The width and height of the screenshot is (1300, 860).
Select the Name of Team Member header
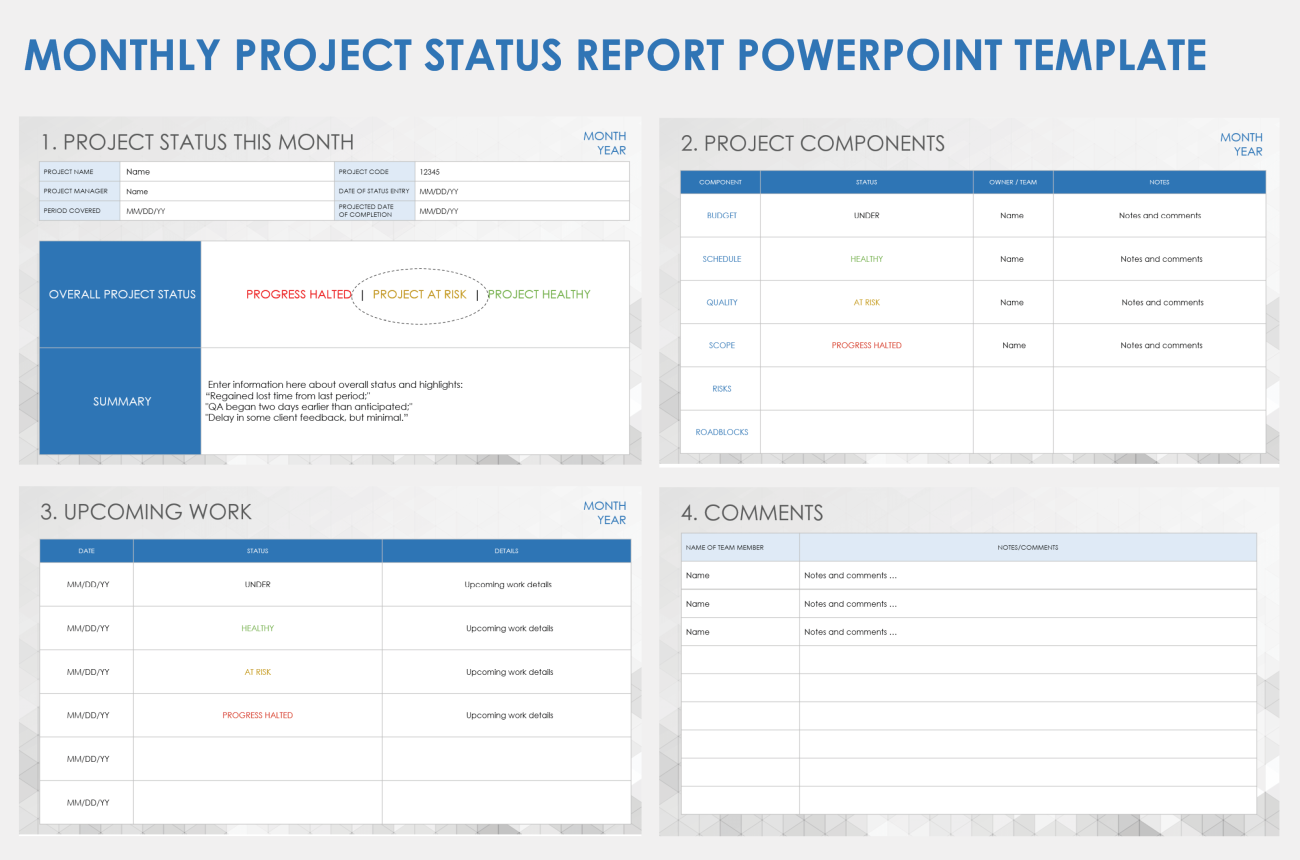[739, 547]
